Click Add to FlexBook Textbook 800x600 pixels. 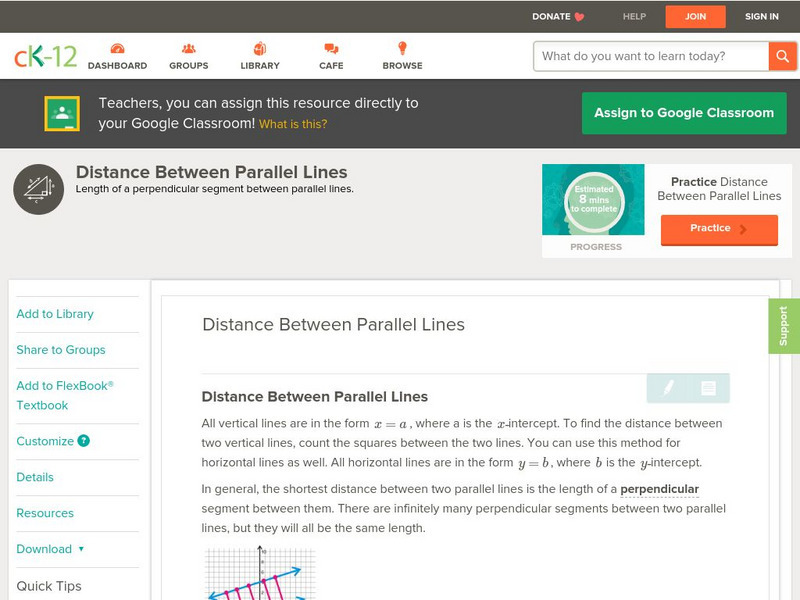coord(65,395)
